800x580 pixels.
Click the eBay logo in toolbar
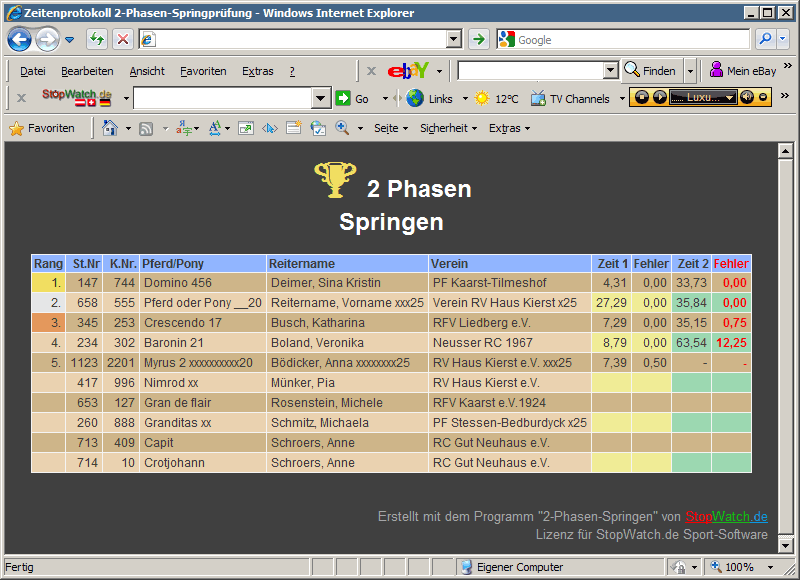(x=408, y=71)
